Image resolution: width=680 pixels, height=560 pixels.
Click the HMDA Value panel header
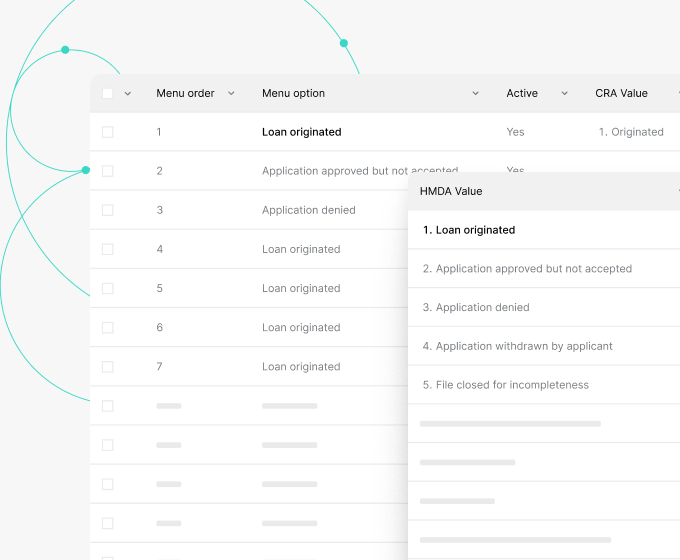[451, 191]
